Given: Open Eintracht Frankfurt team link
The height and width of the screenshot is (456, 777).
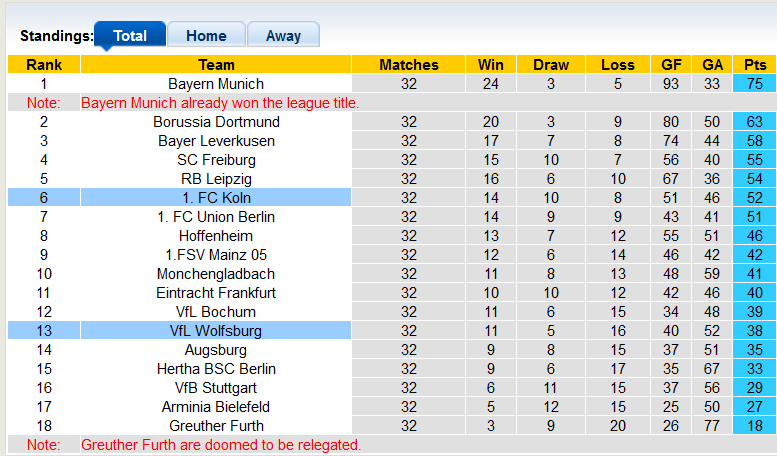Looking at the screenshot, I should tap(216, 293).
